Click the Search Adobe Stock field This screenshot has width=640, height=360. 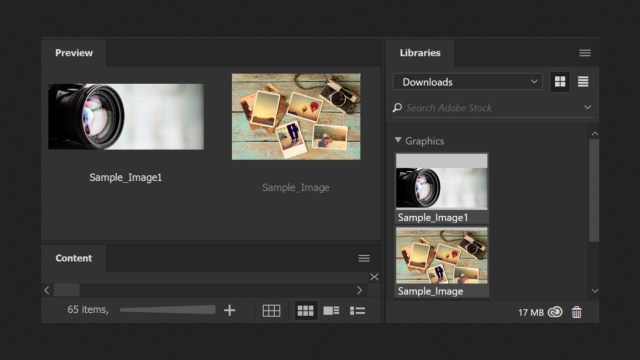(x=492, y=108)
